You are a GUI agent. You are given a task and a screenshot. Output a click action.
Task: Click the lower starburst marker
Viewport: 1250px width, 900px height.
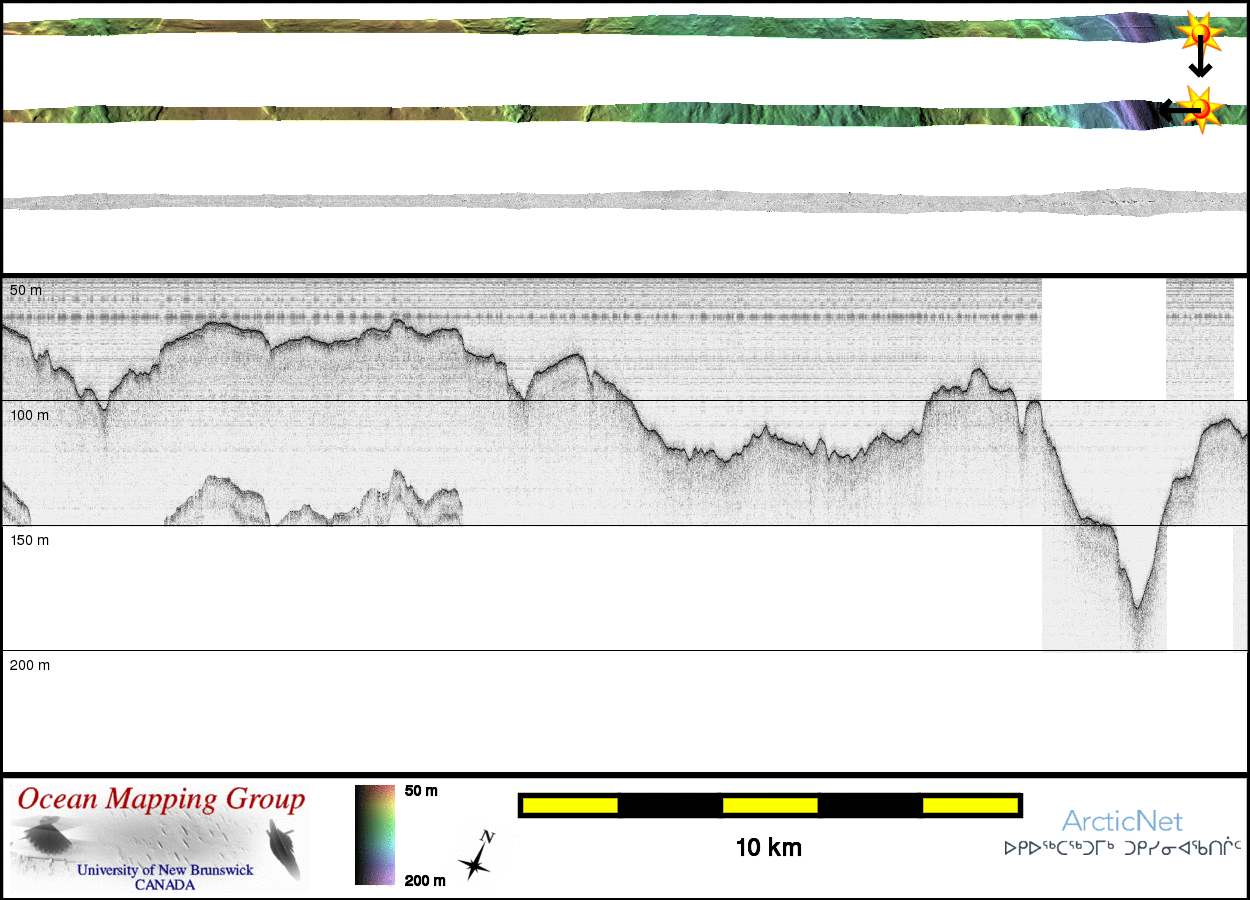[1201, 108]
